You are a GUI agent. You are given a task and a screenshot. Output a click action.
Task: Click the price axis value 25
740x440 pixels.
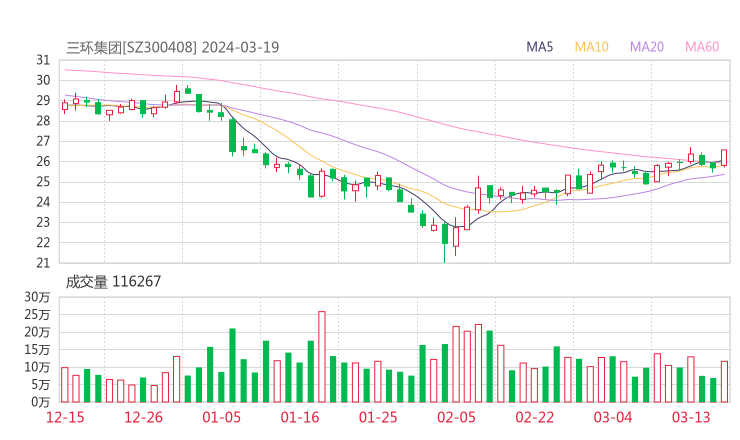[x=43, y=182]
